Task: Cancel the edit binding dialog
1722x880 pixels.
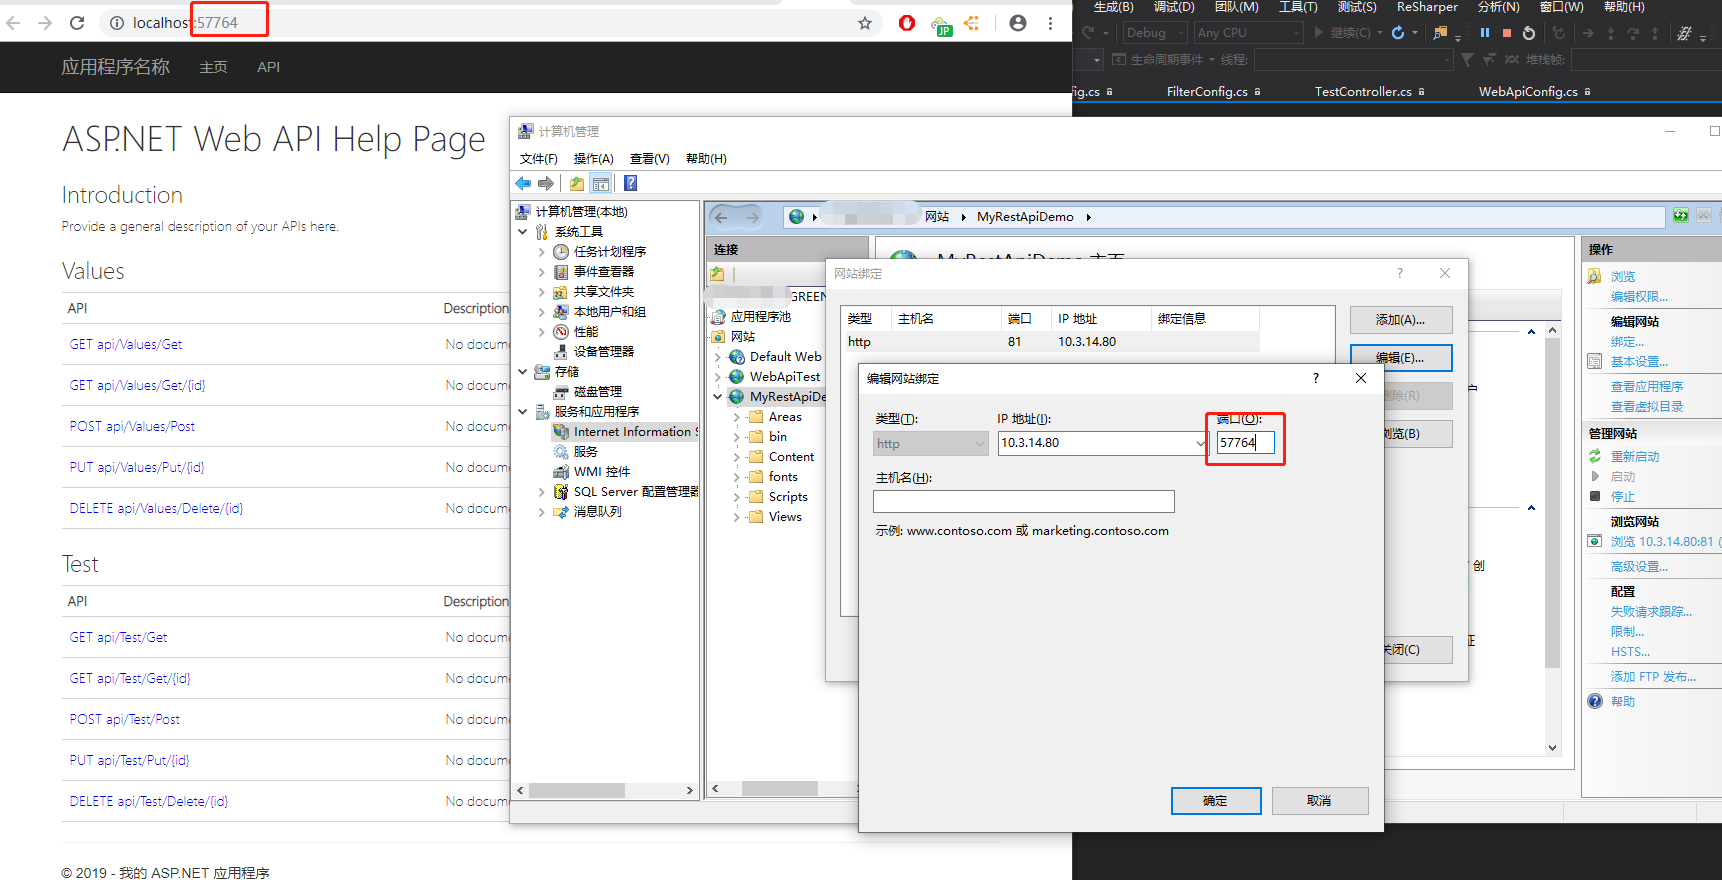Action: tap(1319, 801)
